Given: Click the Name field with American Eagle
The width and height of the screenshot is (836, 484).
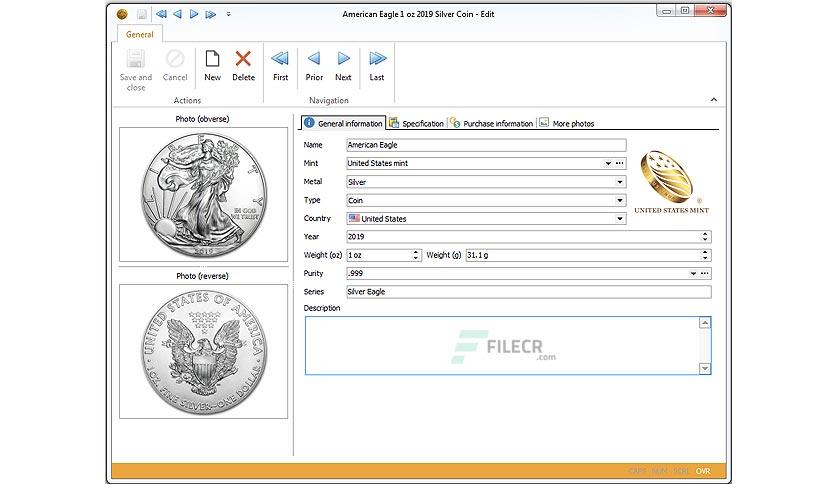Looking at the screenshot, I should coord(486,145).
